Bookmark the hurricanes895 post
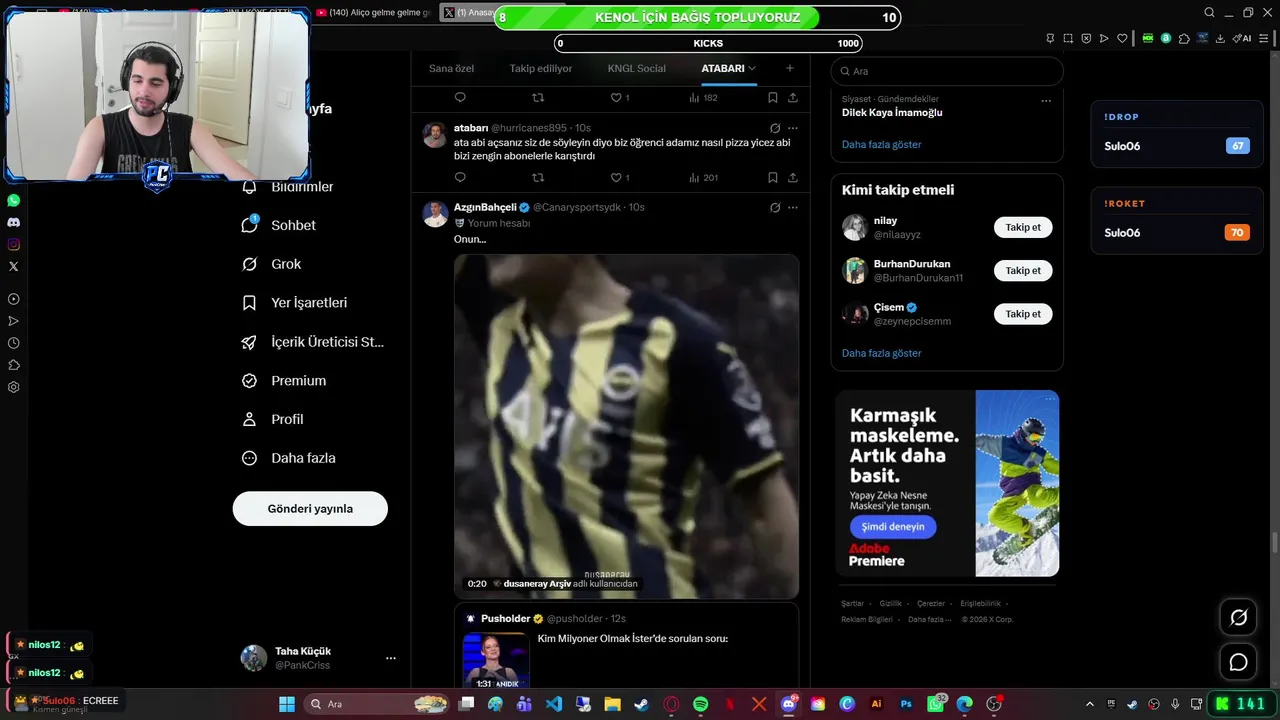1280x720 pixels. tap(772, 177)
